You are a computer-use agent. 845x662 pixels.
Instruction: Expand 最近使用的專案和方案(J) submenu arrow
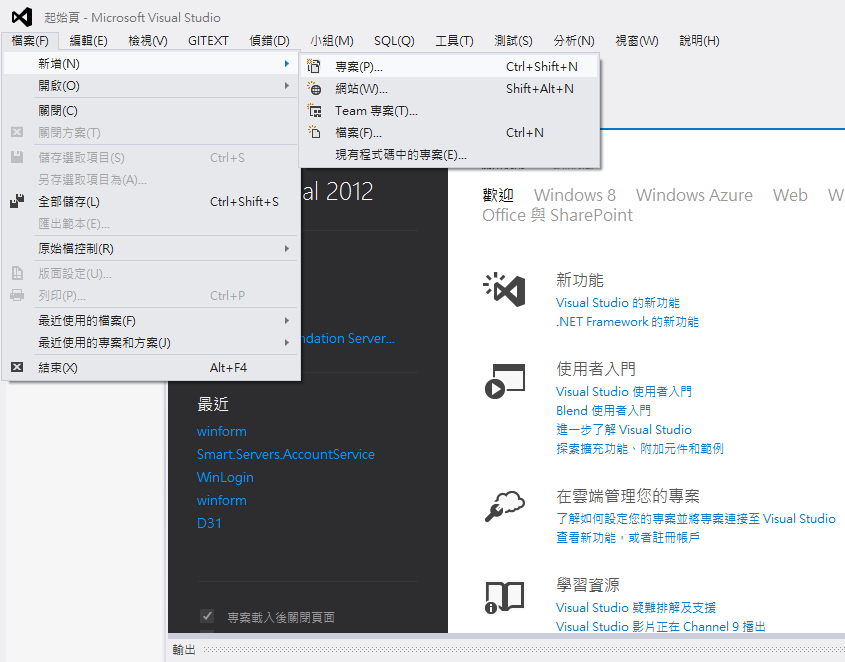pos(287,343)
